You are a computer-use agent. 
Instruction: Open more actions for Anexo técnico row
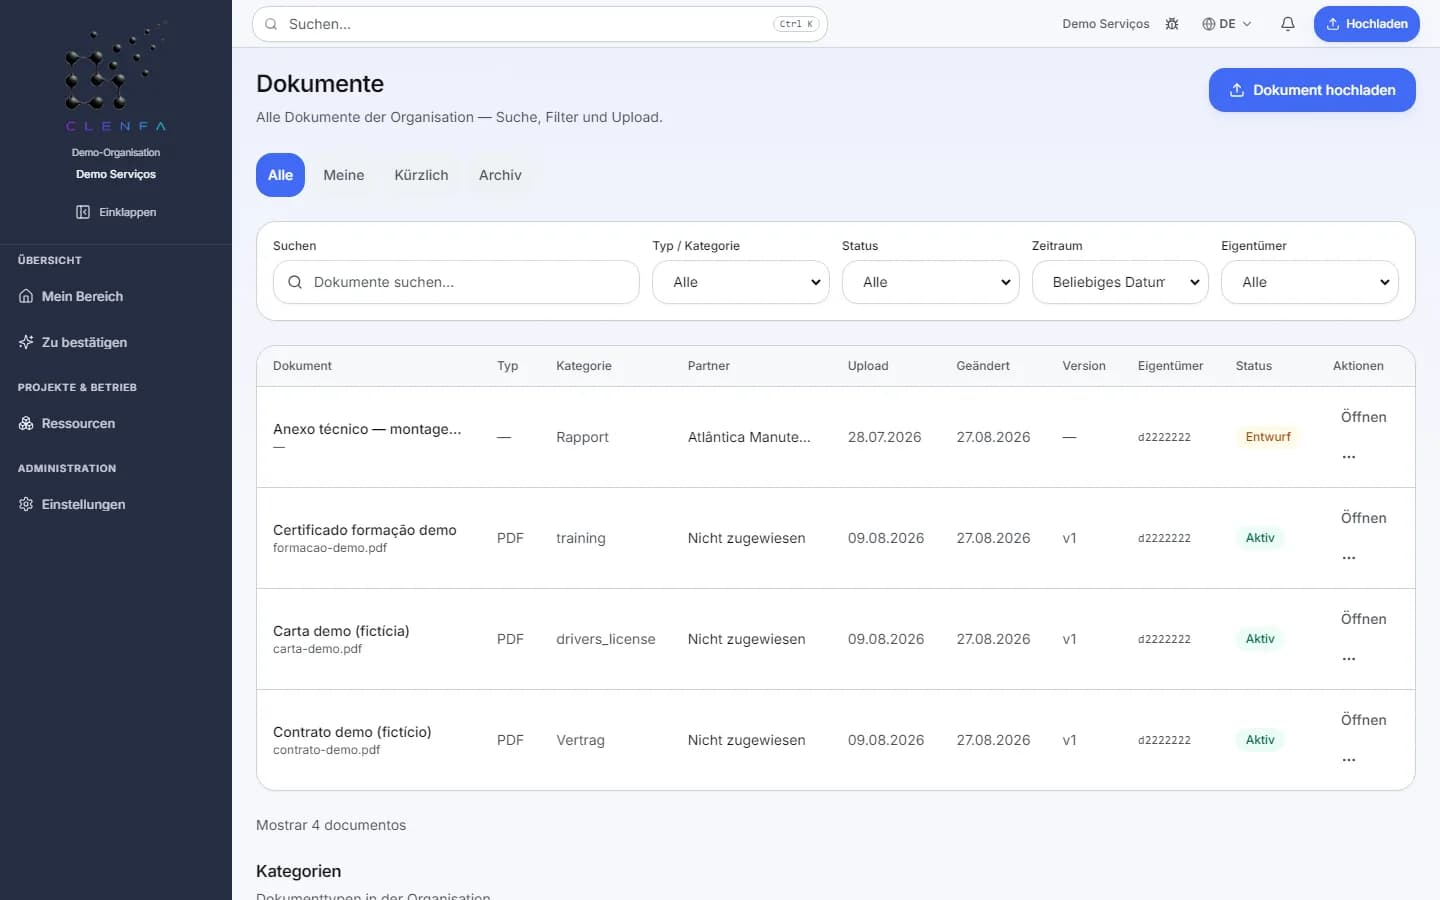tap(1349, 457)
